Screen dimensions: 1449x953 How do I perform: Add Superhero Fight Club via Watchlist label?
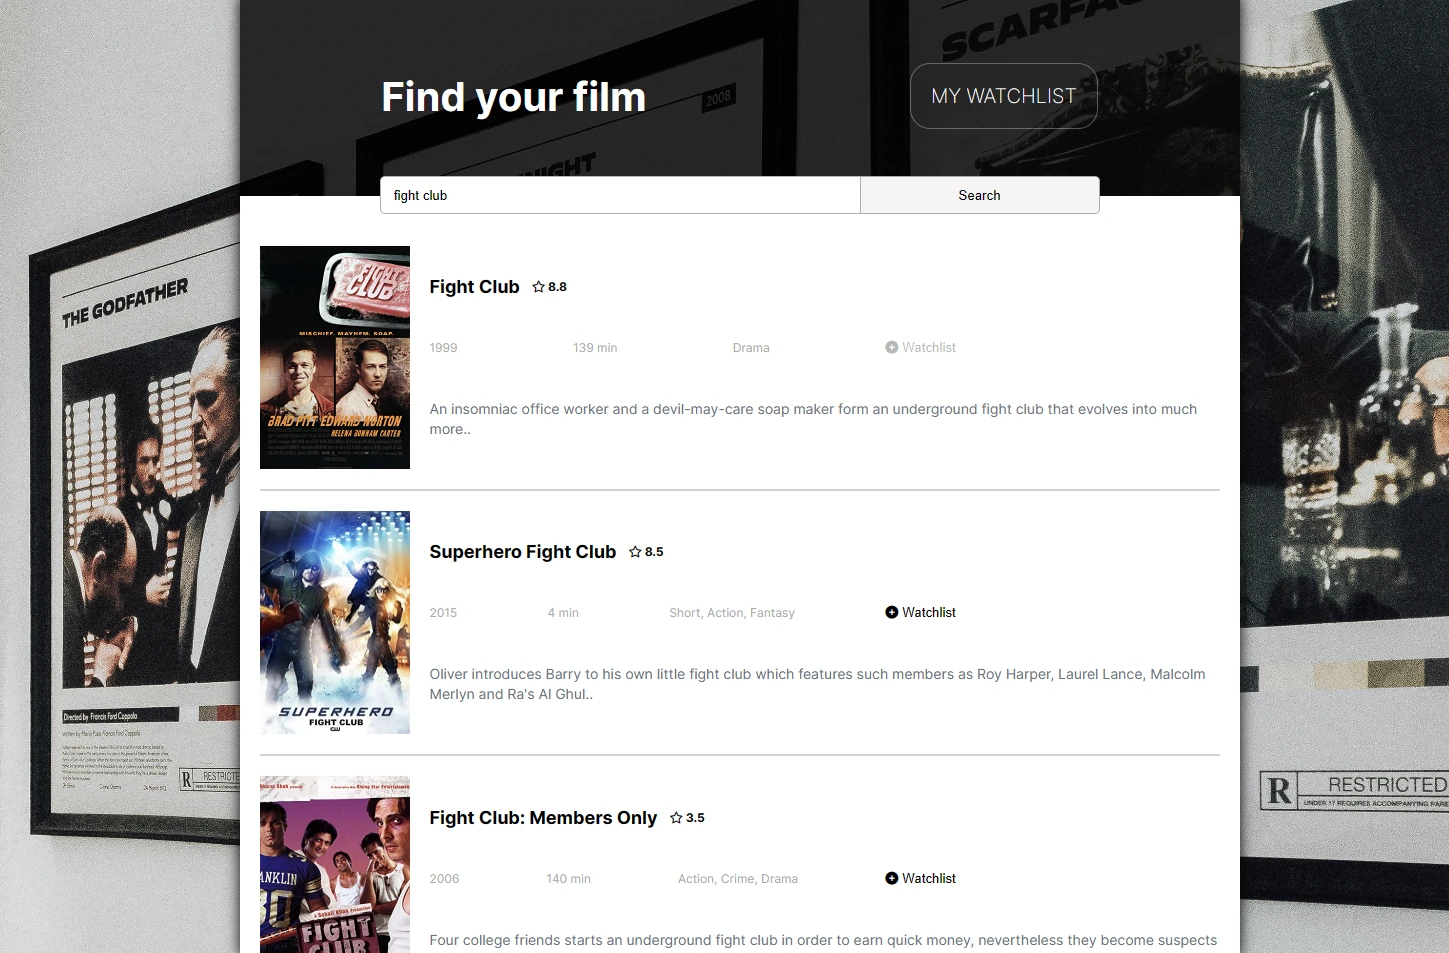pos(929,612)
